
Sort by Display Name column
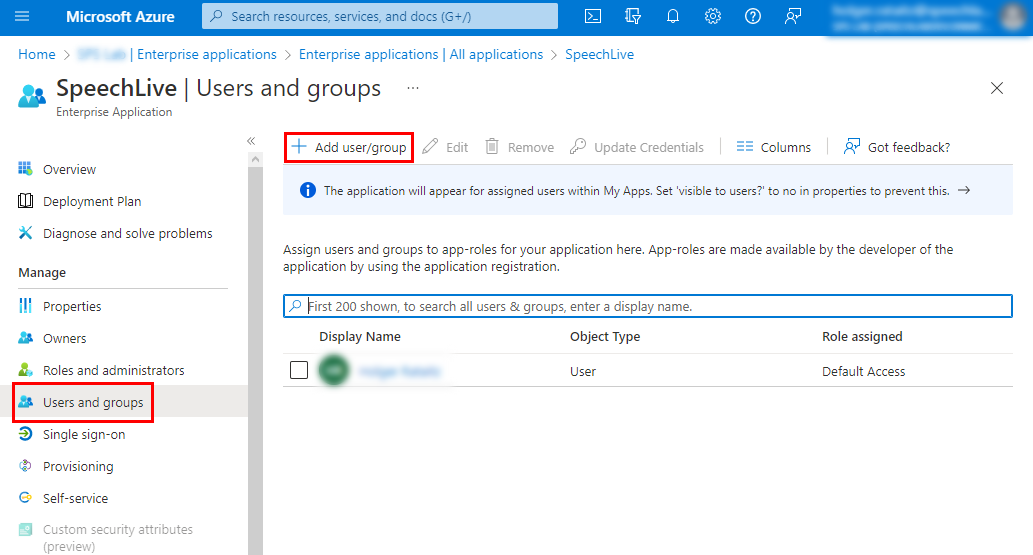click(x=360, y=336)
